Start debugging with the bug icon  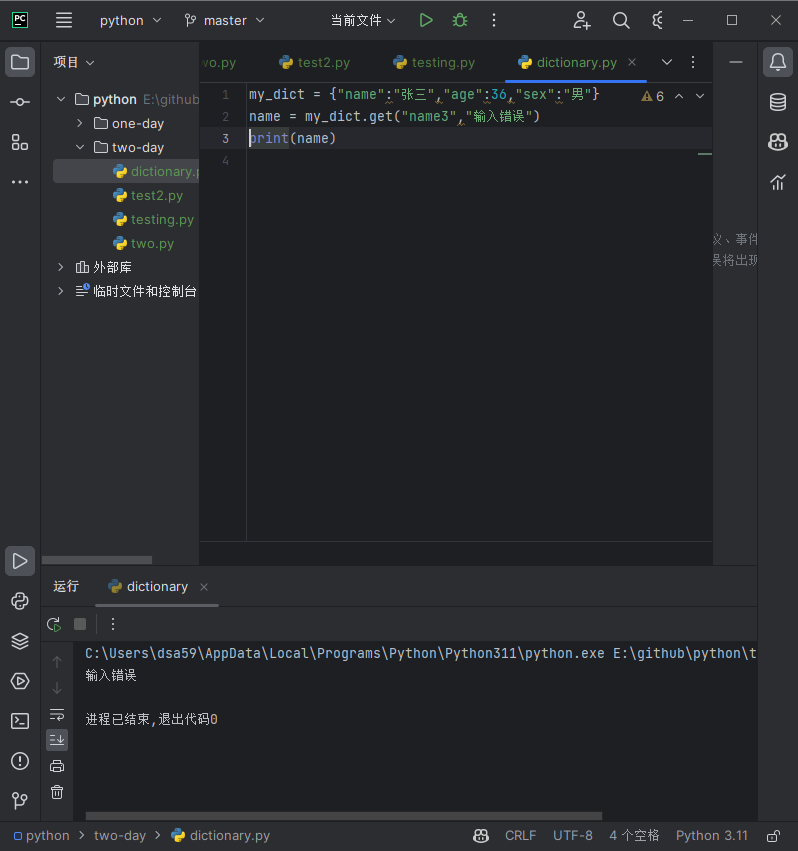pyautogui.click(x=460, y=21)
